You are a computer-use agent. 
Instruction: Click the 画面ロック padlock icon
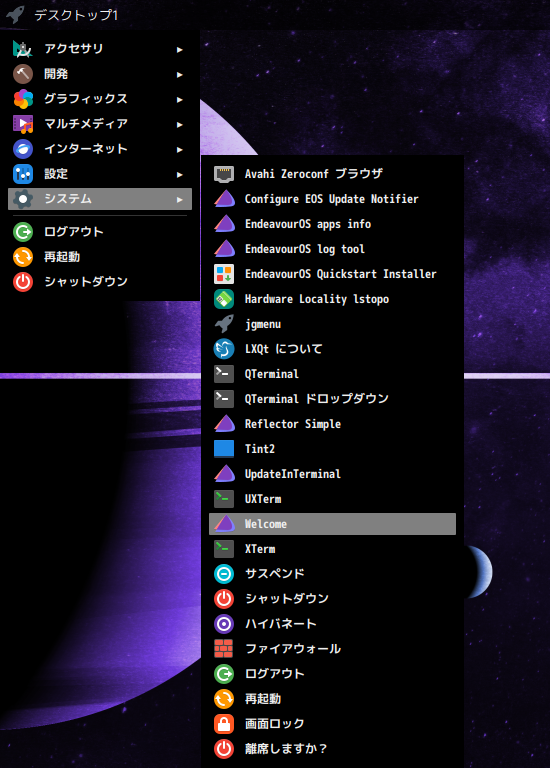pos(224,723)
